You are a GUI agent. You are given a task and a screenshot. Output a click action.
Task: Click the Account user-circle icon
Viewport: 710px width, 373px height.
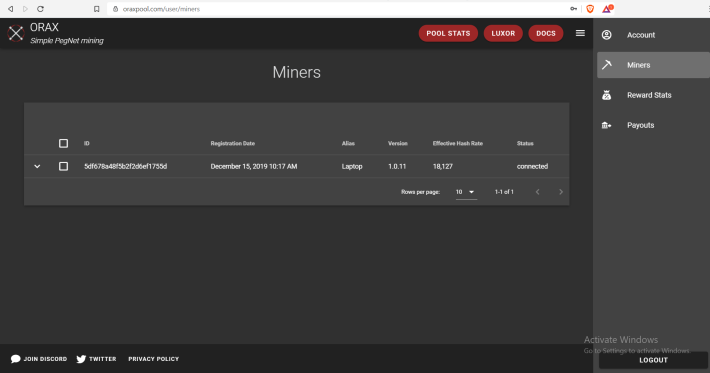pyautogui.click(x=606, y=35)
